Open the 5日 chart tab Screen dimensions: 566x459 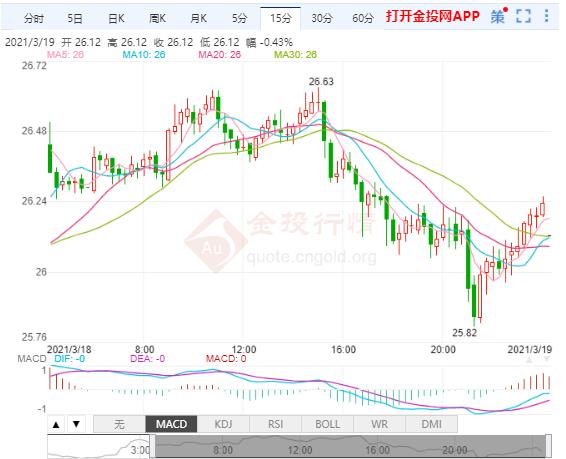coord(75,18)
